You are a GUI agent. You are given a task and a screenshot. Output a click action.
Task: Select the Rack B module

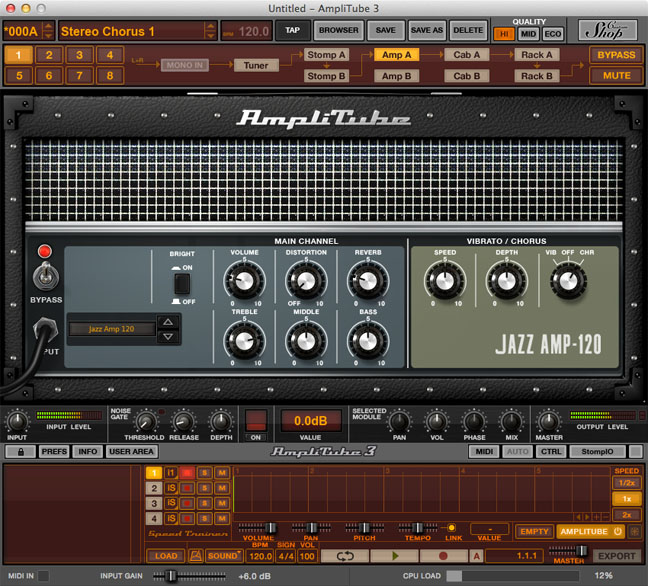pyautogui.click(x=537, y=76)
